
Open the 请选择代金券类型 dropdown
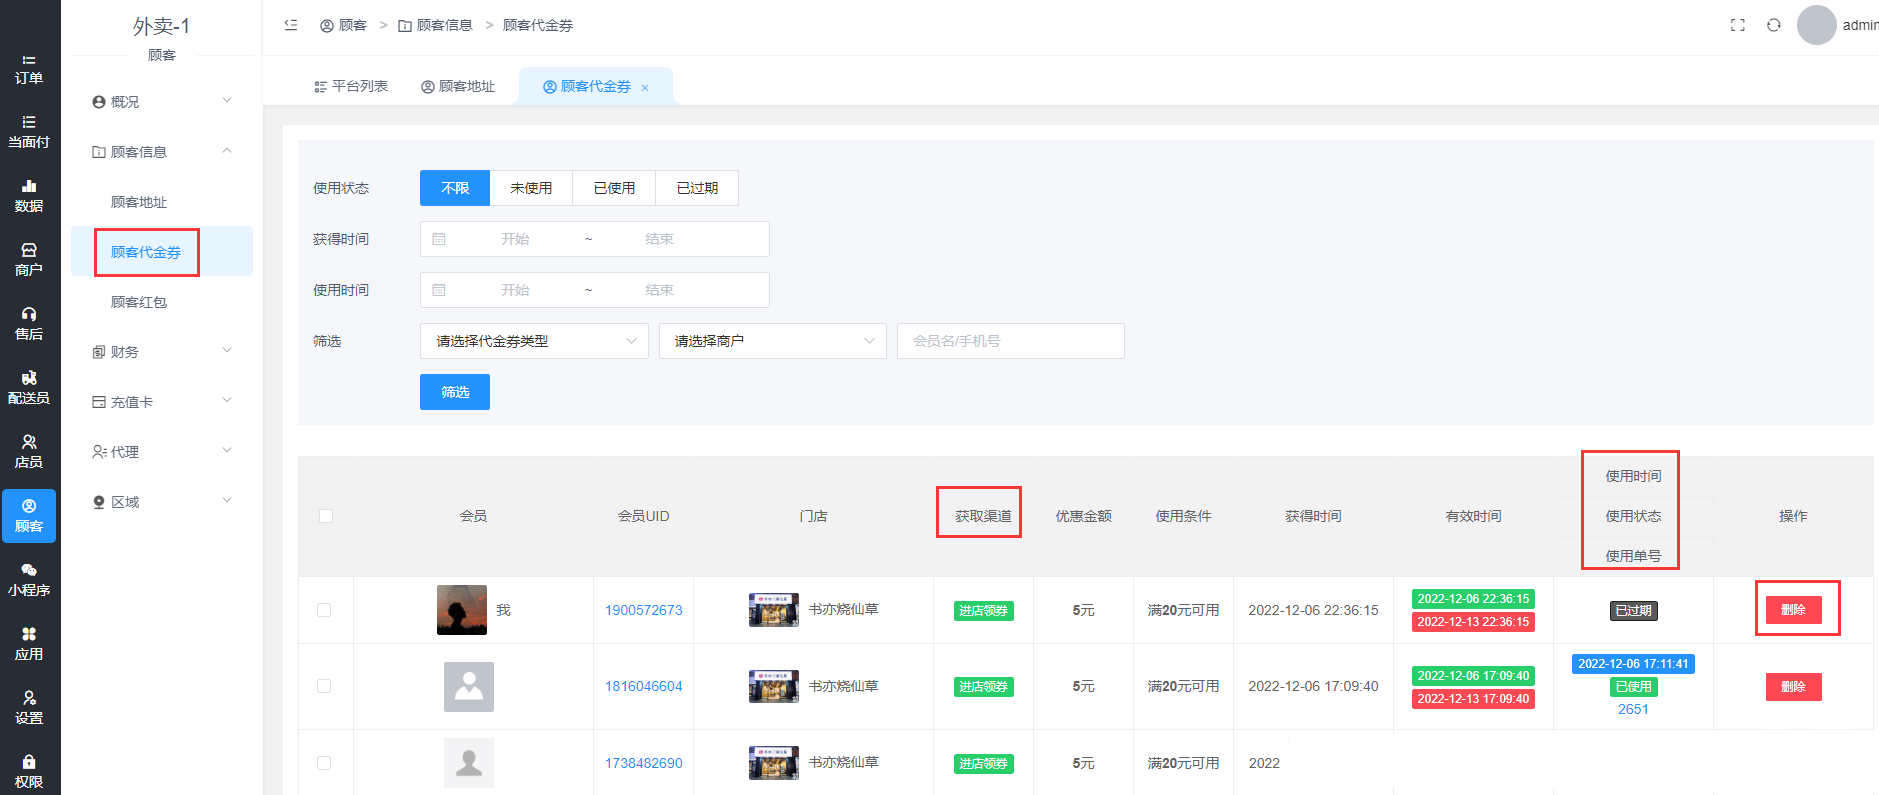[x=534, y=341]
